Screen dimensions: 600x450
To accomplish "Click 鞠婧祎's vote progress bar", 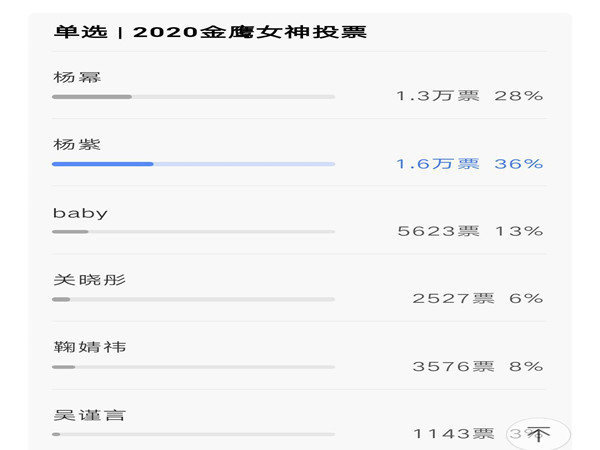I will point(194,367).
